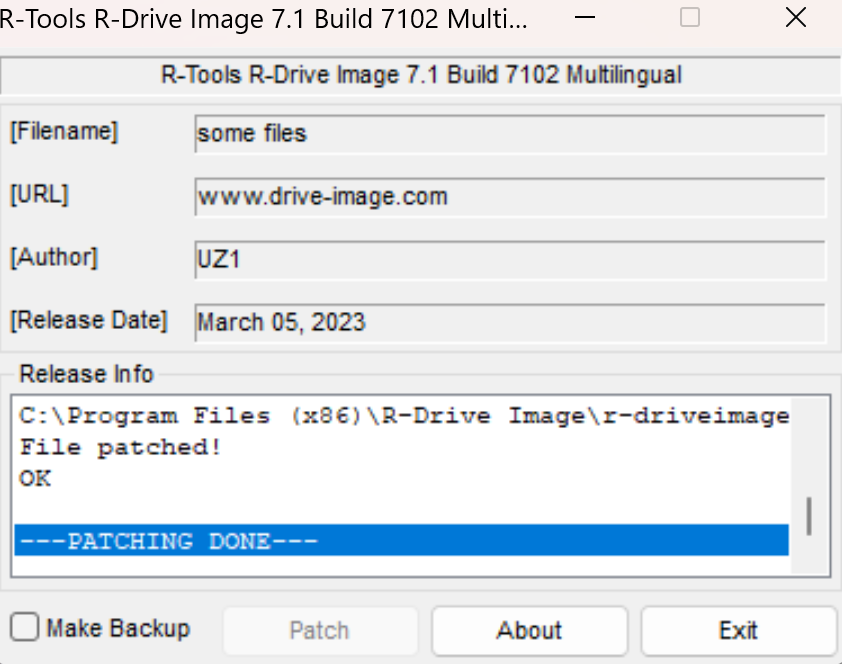
Task: Click the [Release Date] label
Action: pyautogui.click(x=89, y=321)
